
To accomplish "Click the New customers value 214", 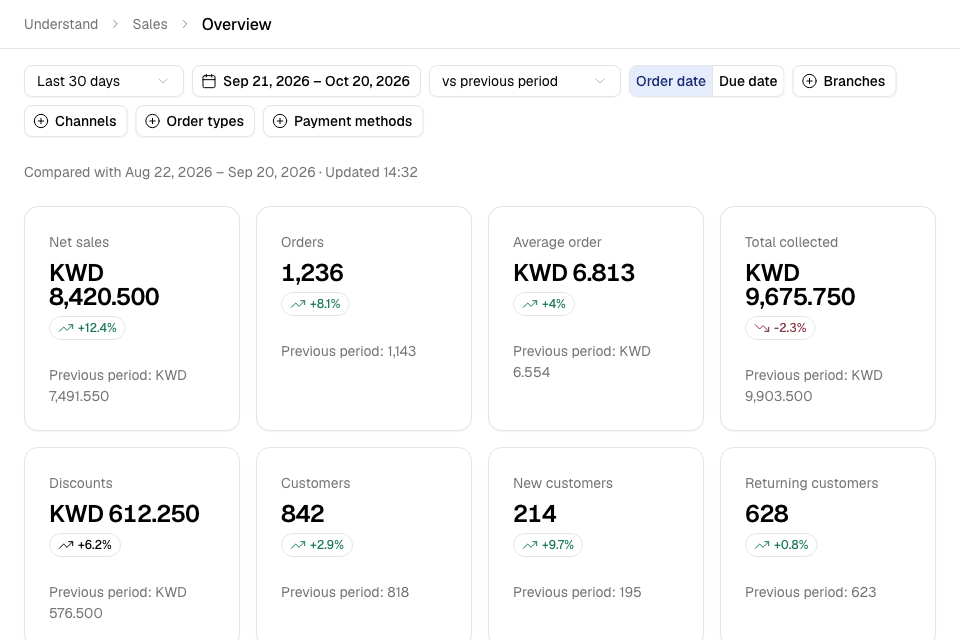I will tap(534, 514).
